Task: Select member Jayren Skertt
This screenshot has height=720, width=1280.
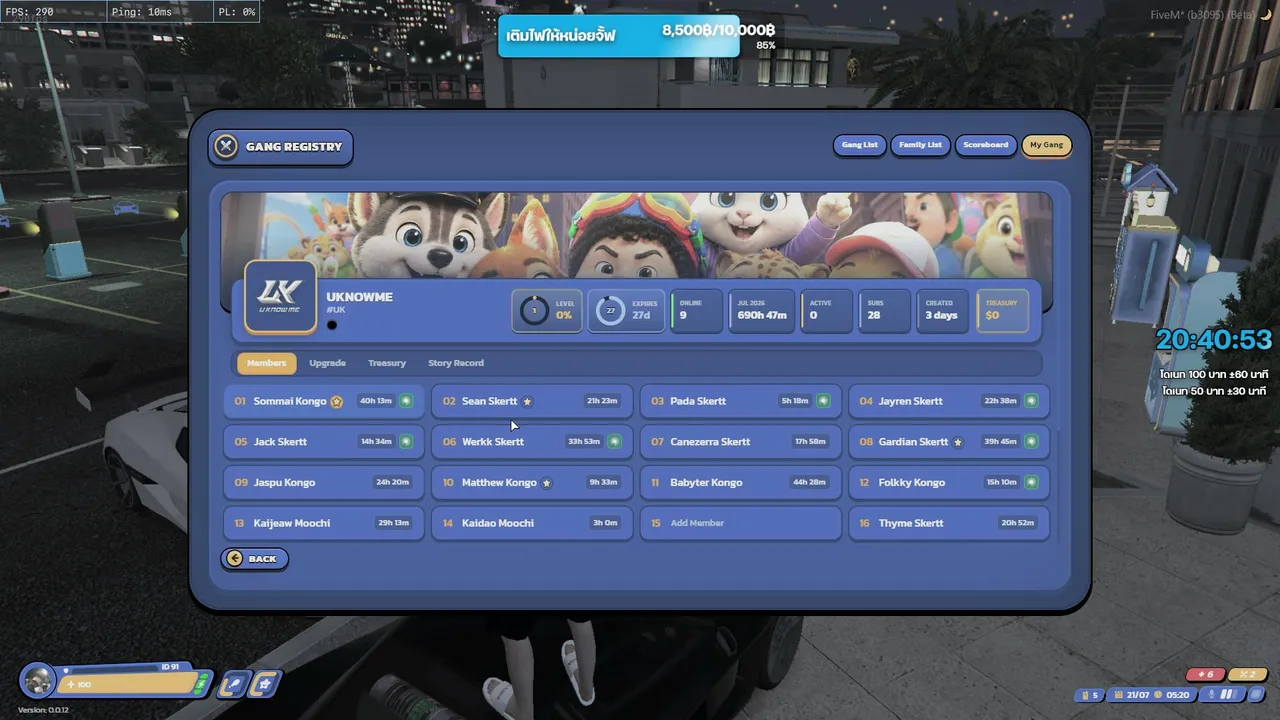Action: click(949, 401)
